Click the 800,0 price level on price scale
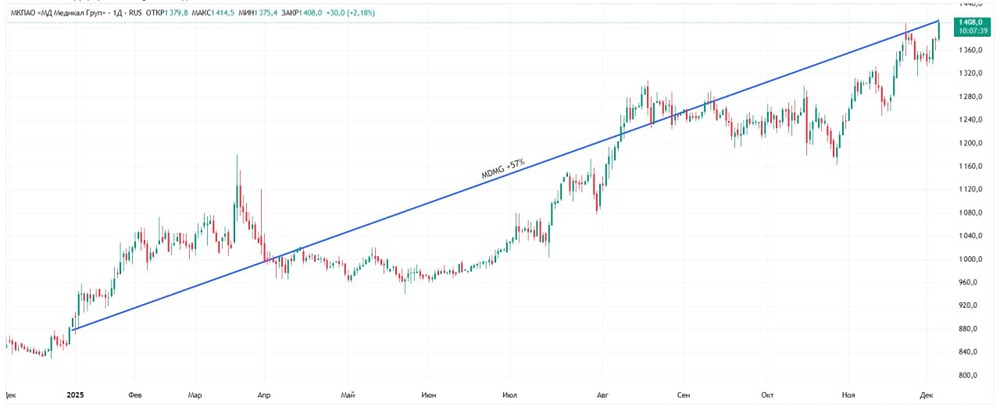The height and width of the screenshot is (414, 1000). [968, 376]
